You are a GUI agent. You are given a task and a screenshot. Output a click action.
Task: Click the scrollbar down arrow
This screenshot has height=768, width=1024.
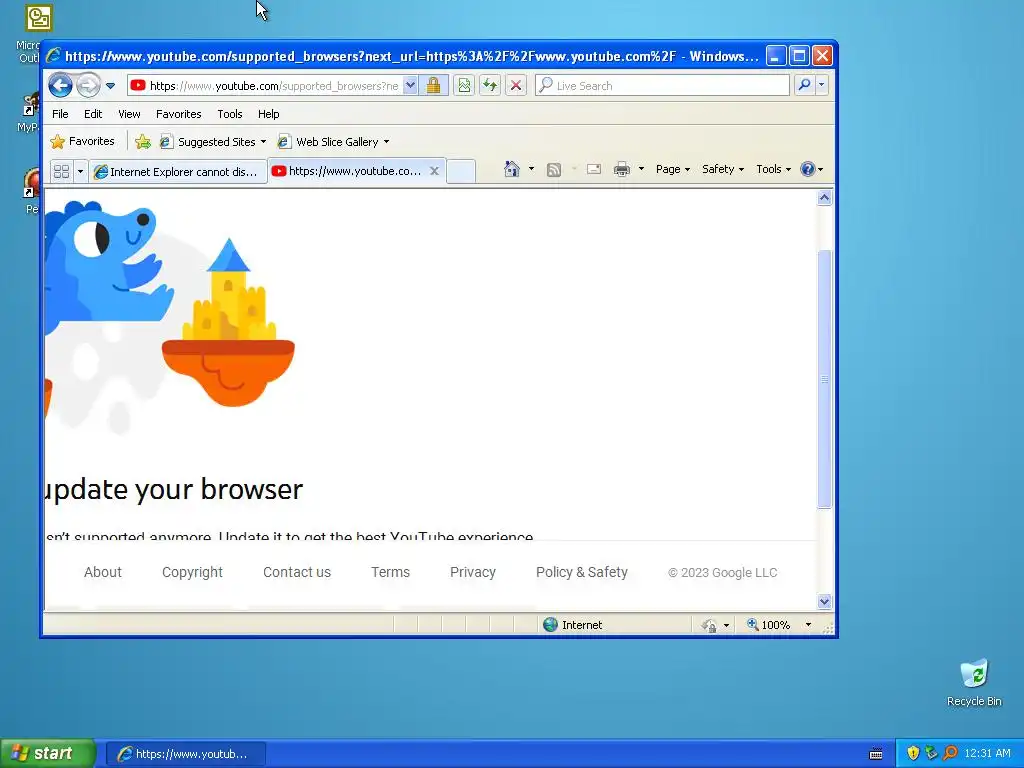click(824, 601)
